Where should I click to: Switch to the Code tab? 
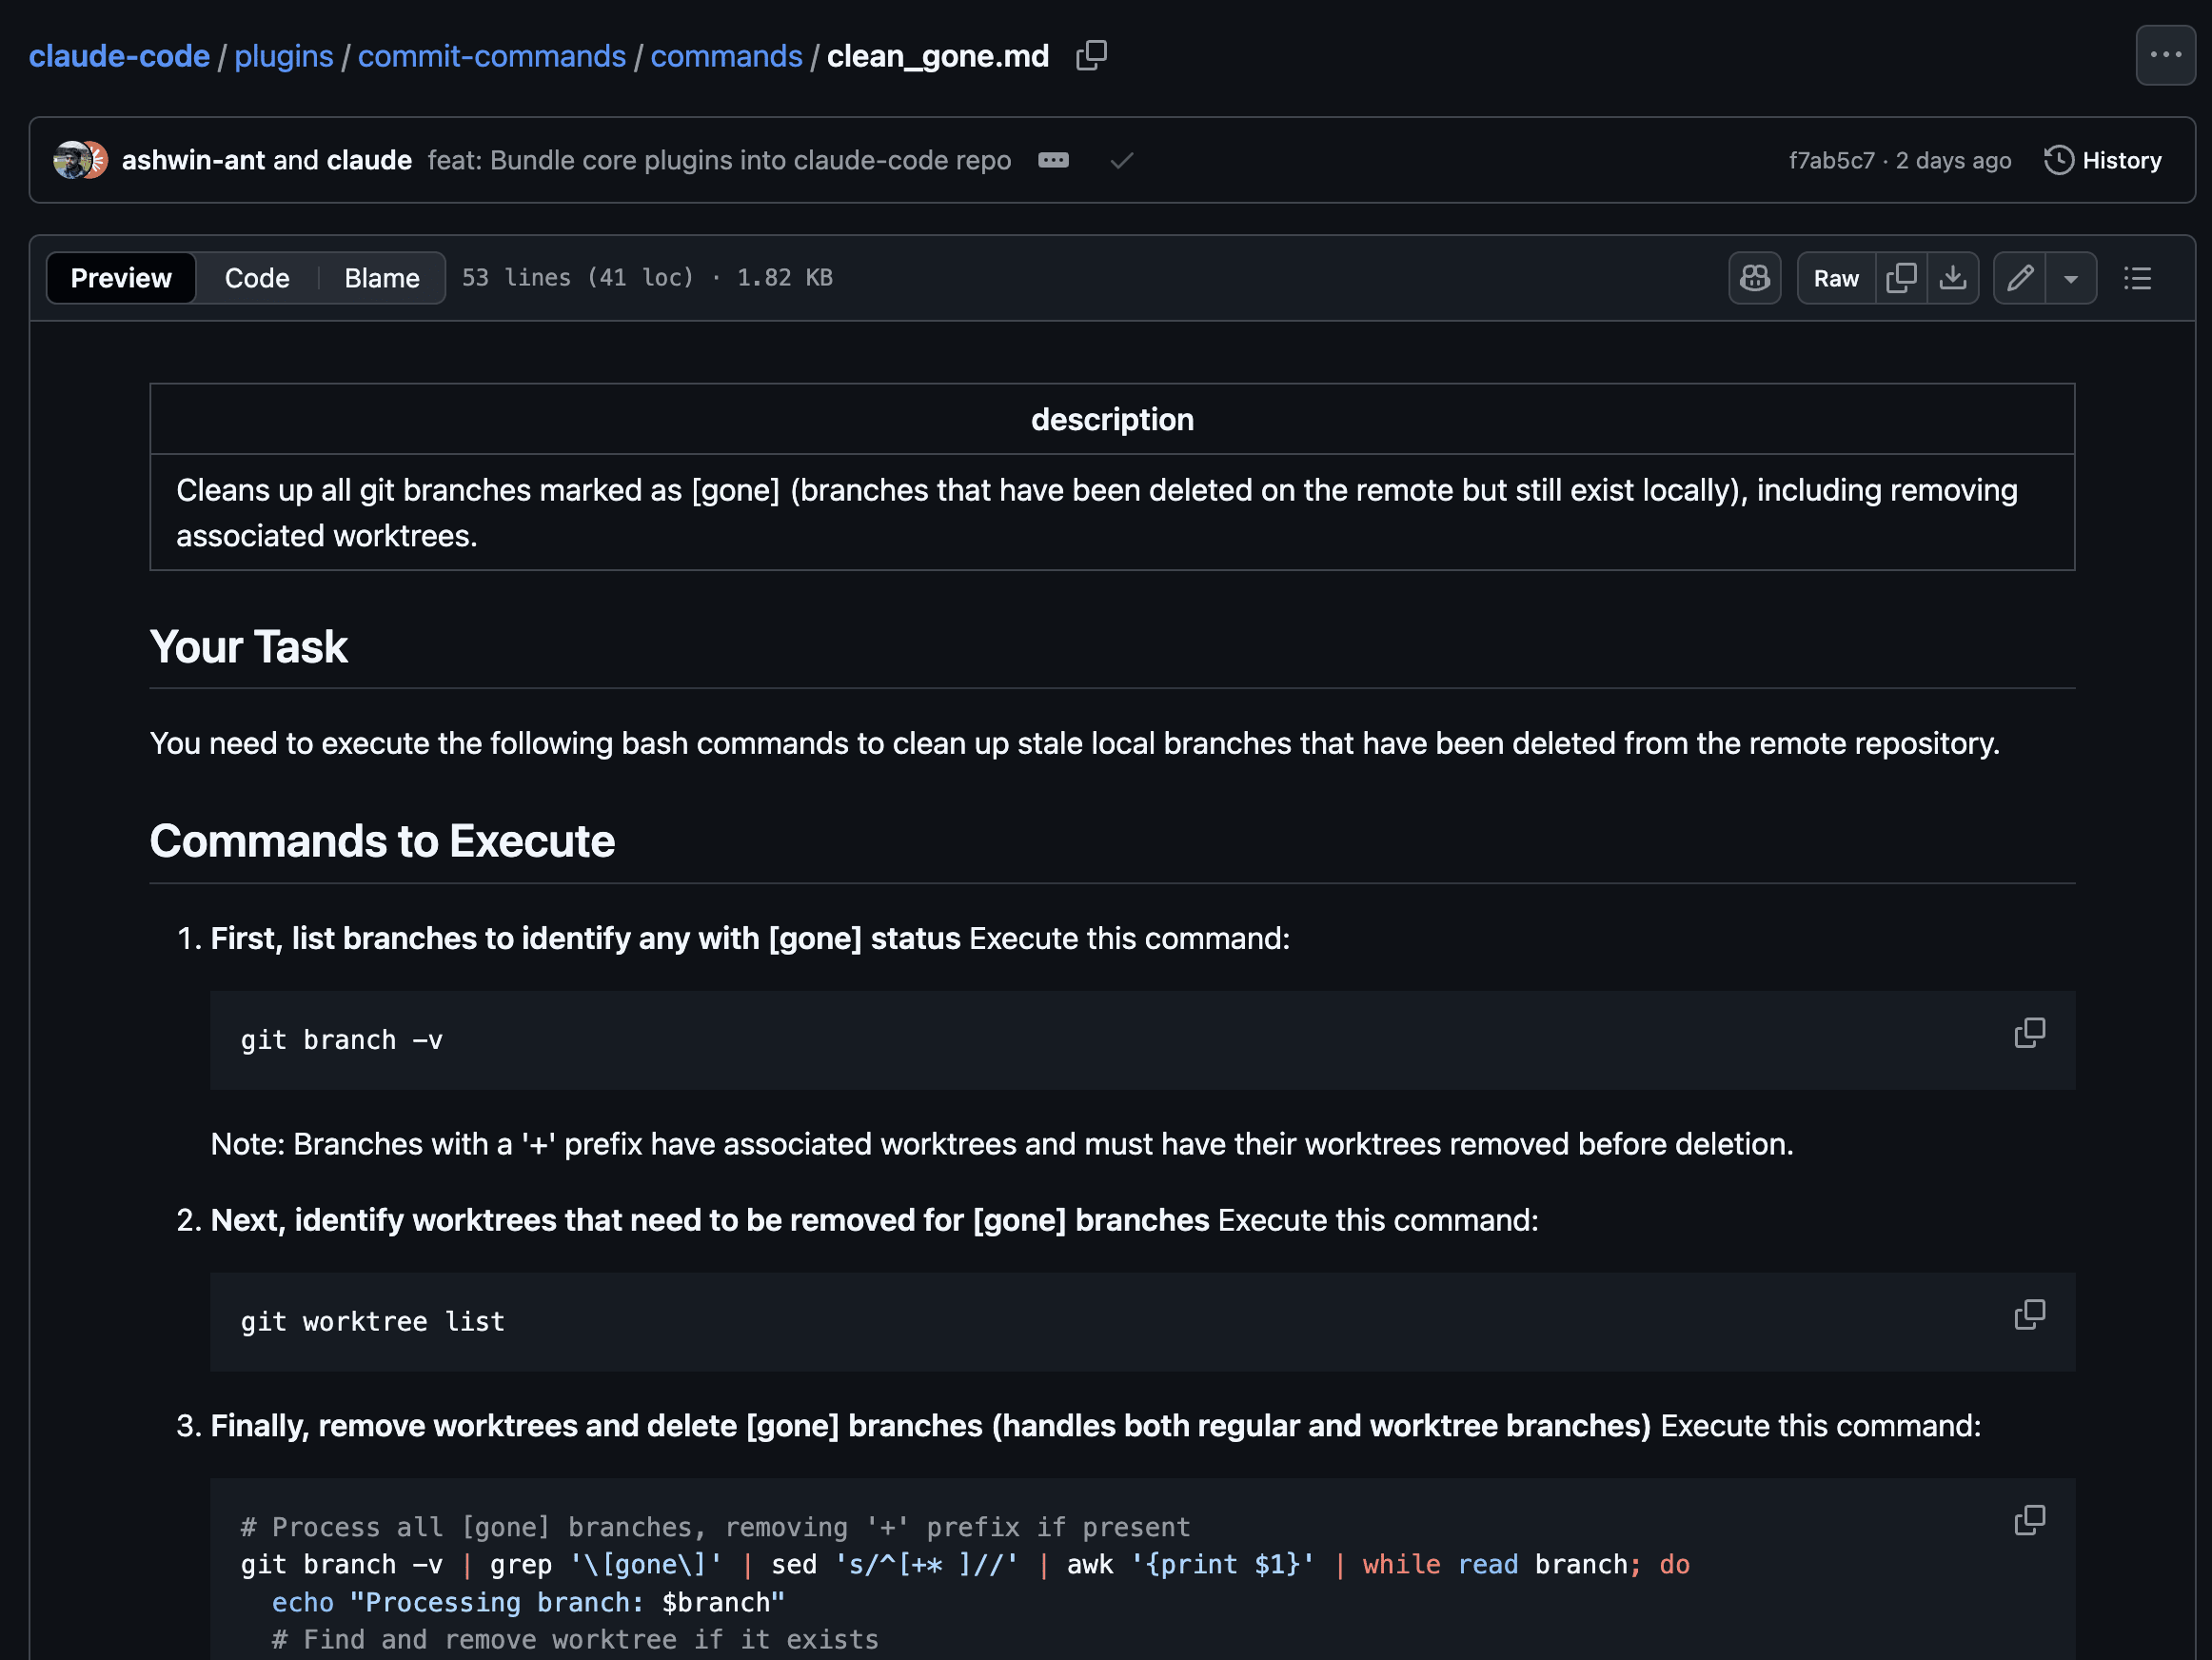pos(257,278)
